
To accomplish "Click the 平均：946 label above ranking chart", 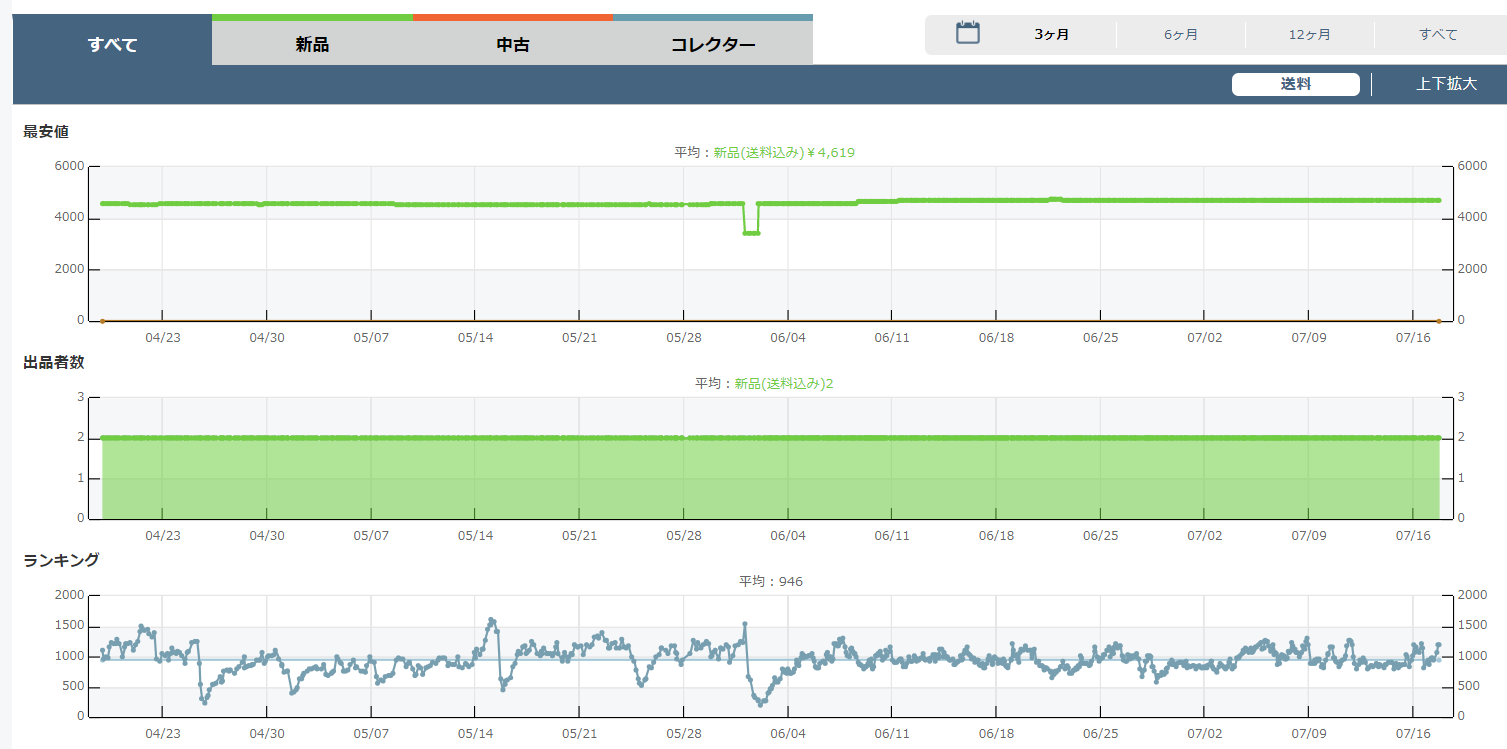I will [770, 582].
